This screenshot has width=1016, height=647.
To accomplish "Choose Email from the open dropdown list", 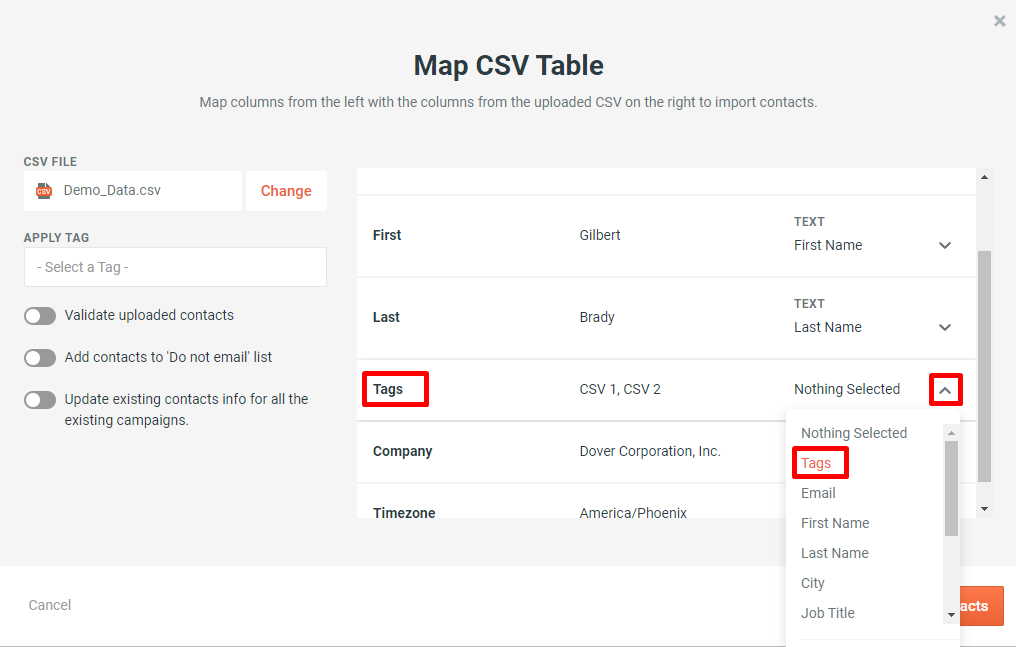I will [817, 492].
